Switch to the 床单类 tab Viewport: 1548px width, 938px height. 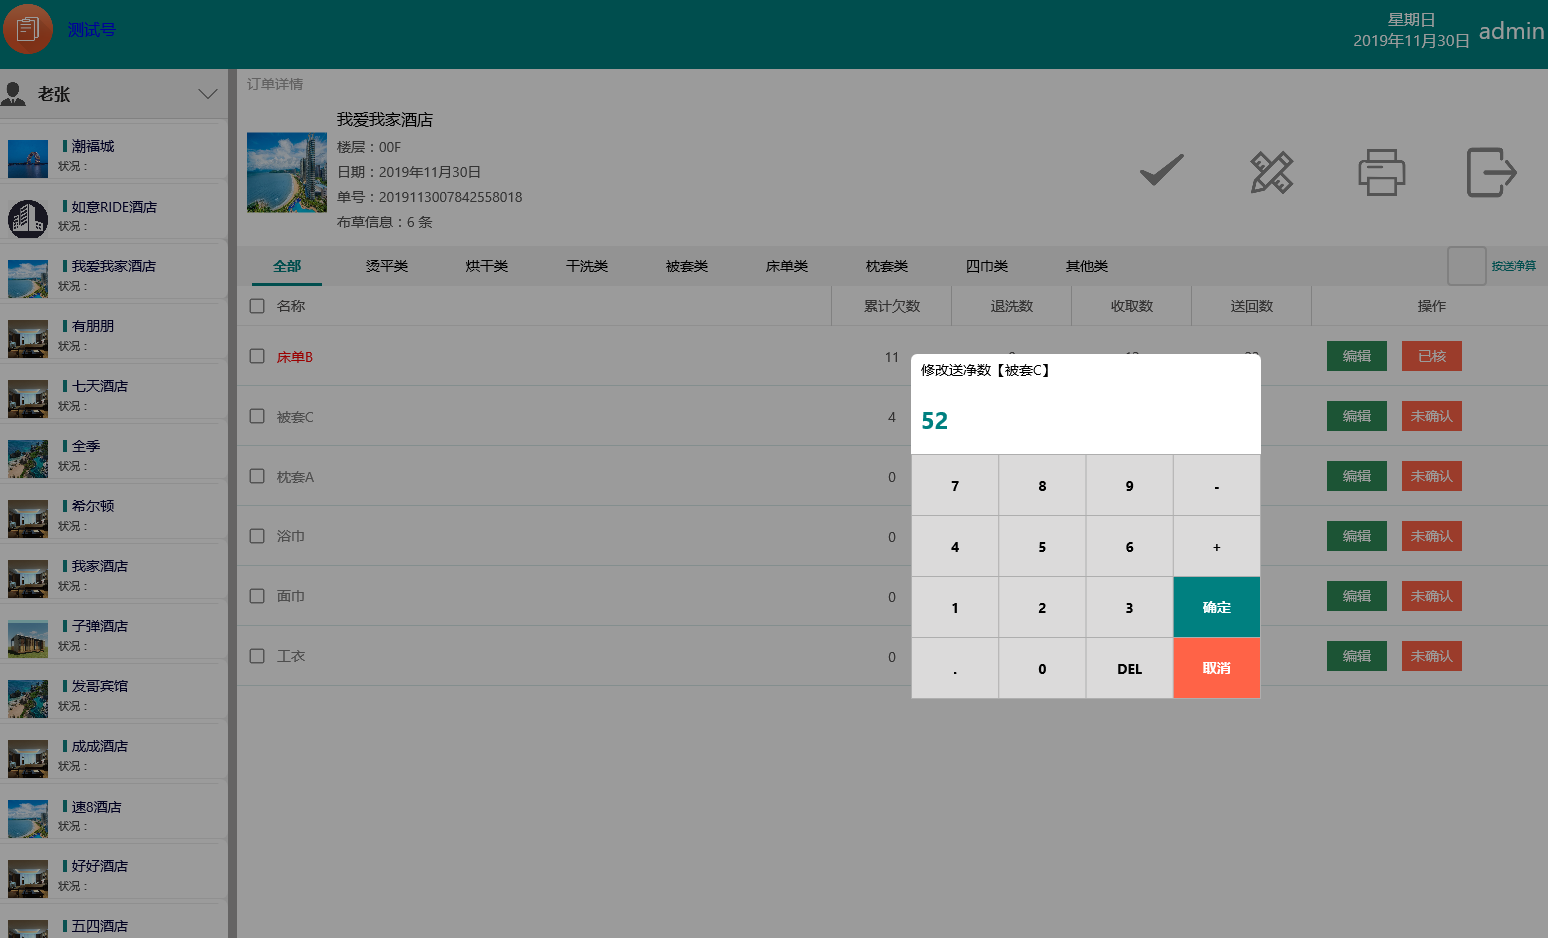pos(787,266)
